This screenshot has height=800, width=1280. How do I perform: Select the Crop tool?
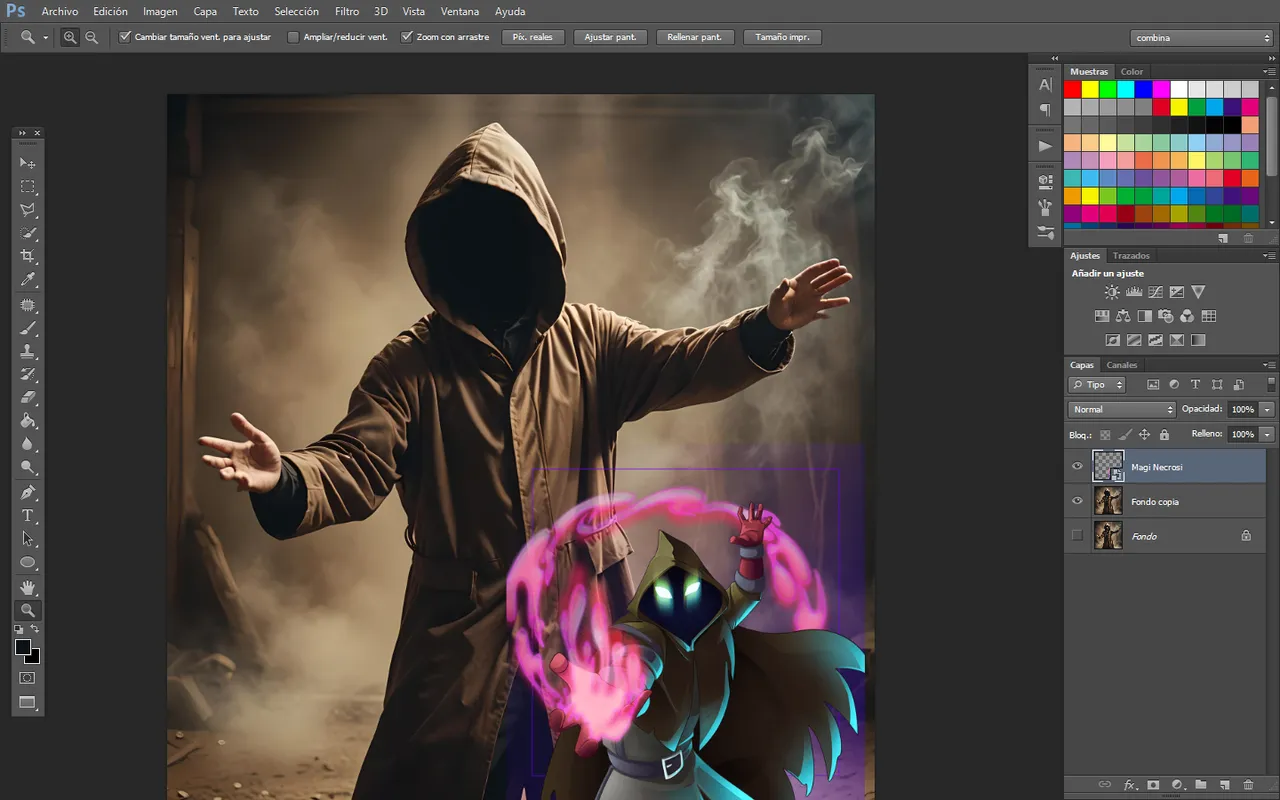click(28, 257)
